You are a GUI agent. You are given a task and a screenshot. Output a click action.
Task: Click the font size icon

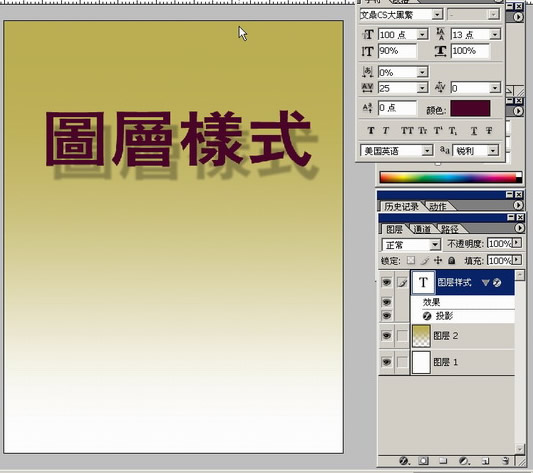click(x=368, y=34)
